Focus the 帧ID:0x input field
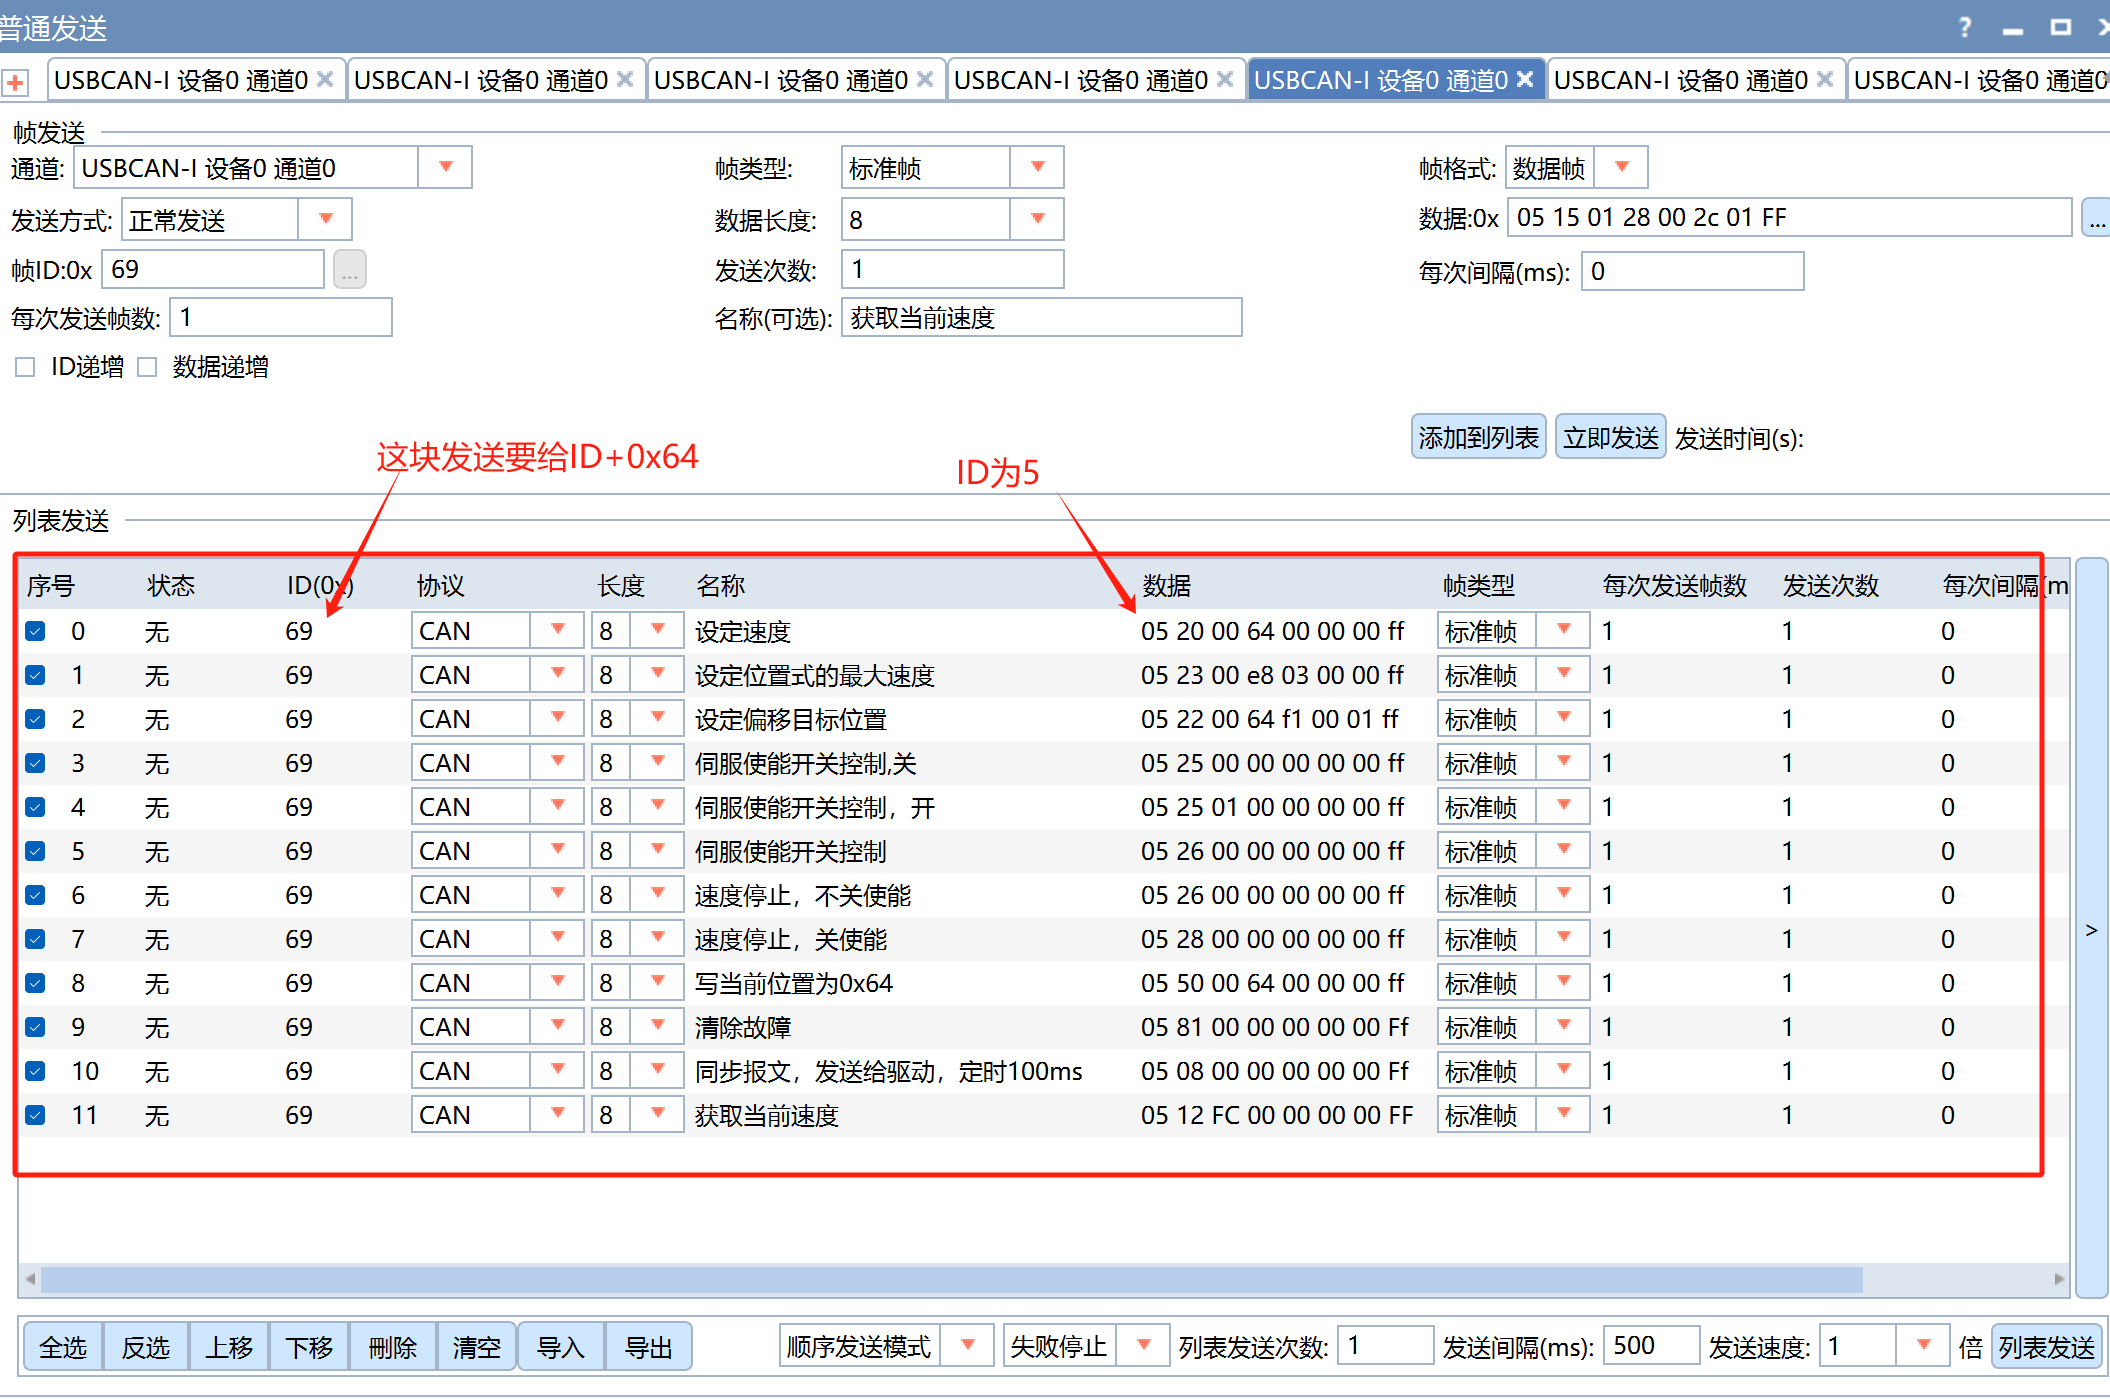Screen dimensions: 2110x1399 tap(213, 270)
